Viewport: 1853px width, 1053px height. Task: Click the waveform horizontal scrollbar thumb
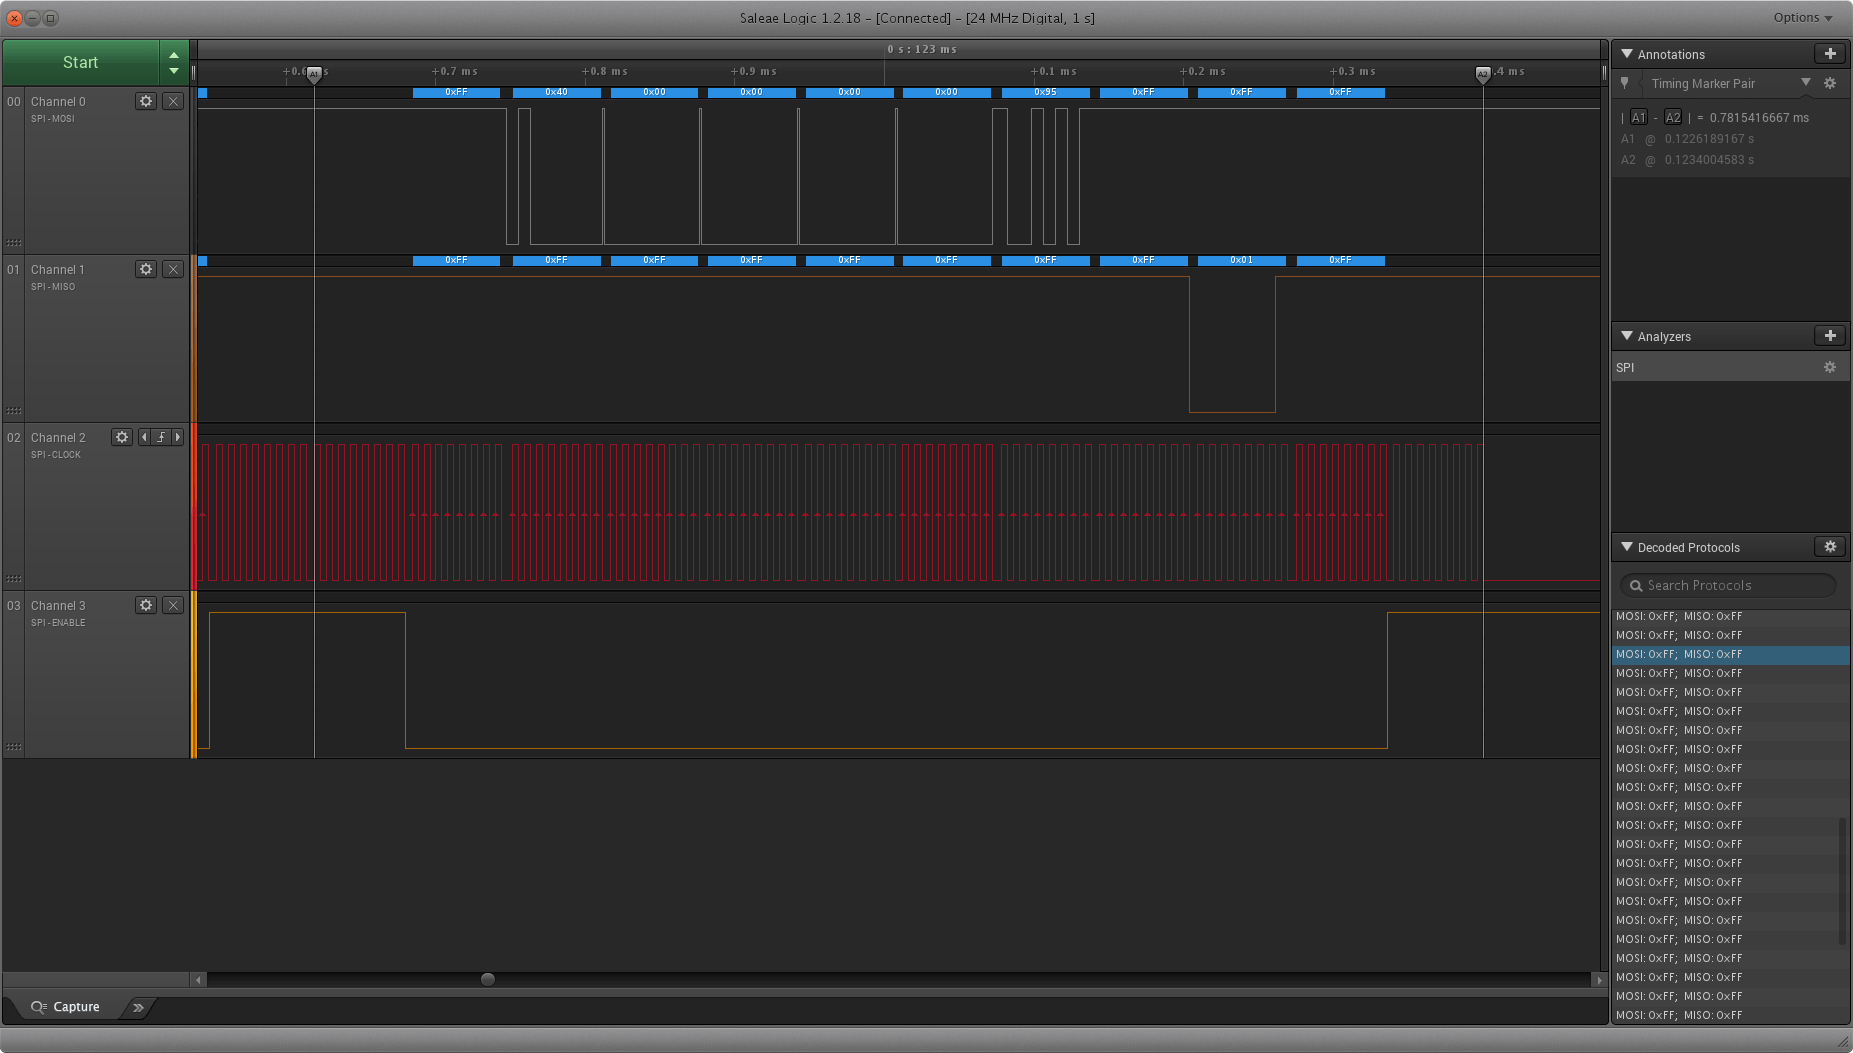(488, 980)
